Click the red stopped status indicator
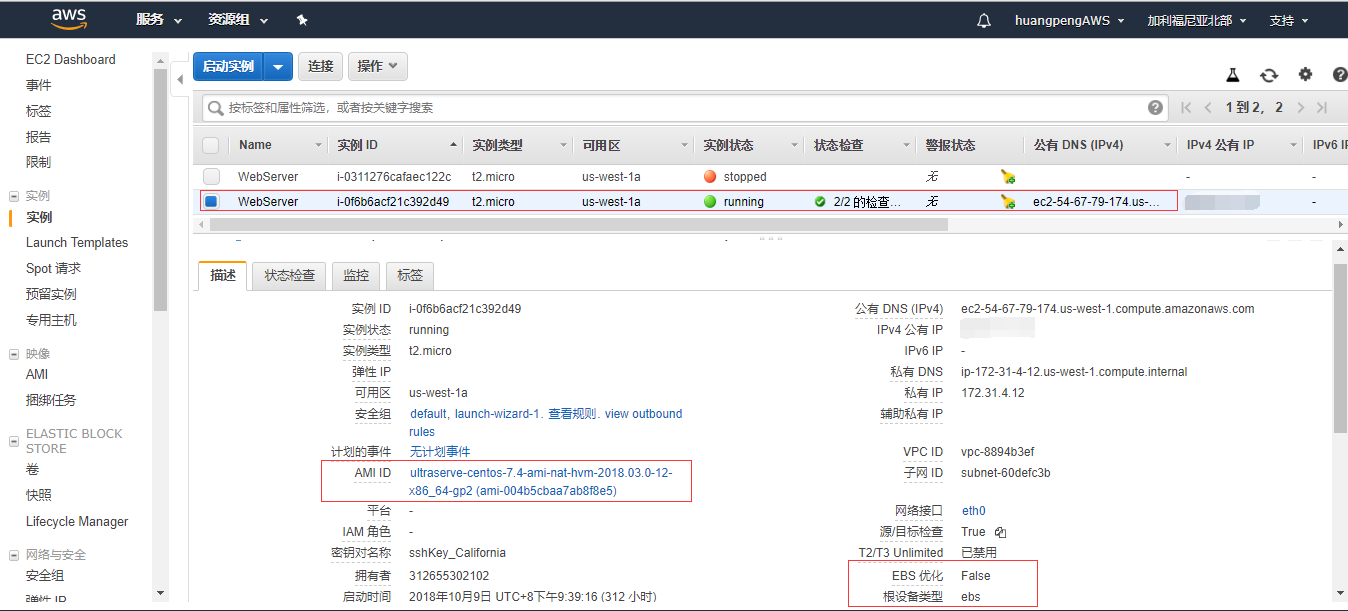Screen dimensions: 1348x611 (x=710, y=177)
